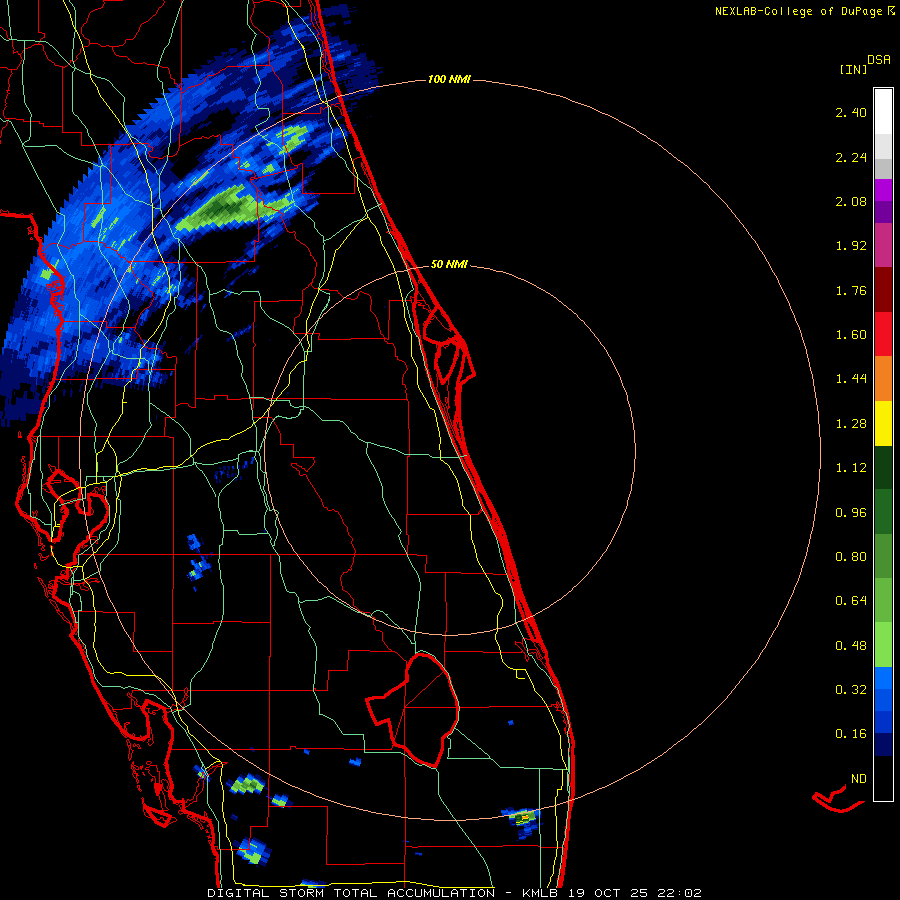Screen dimensions: 900x900
Task: Select the 2.08 legend value
Action: click(x=851, y=201)
